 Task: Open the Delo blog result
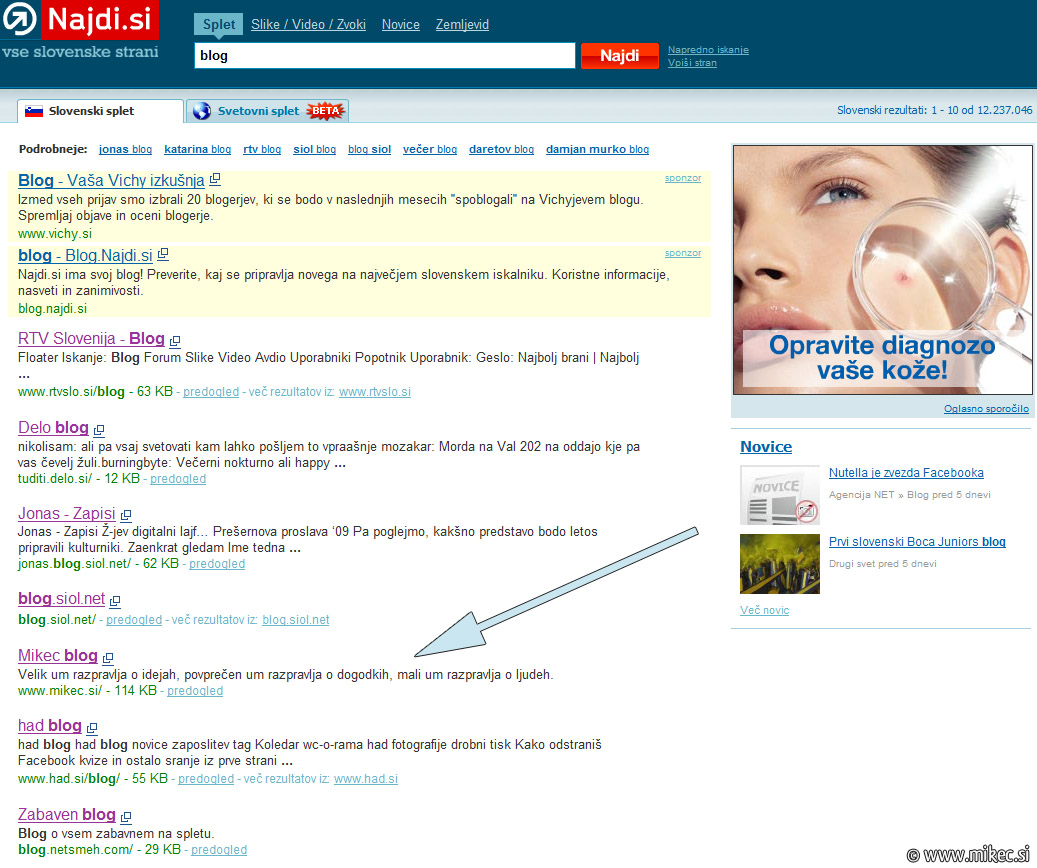pos(54,427)
